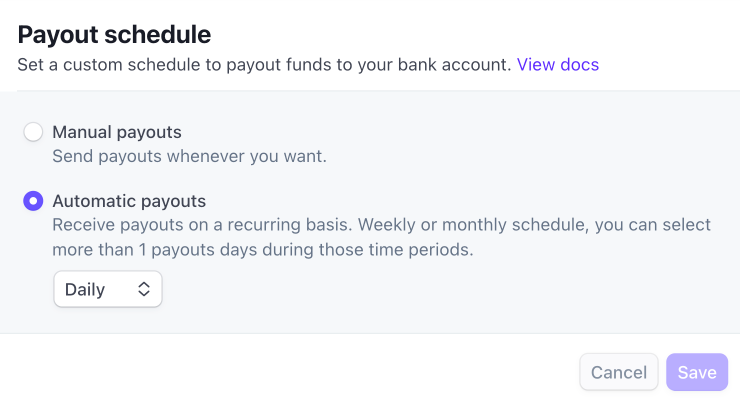Click the "Manual payouts" label text
This screenshot has height=406, width=740.
click(117, 132)
